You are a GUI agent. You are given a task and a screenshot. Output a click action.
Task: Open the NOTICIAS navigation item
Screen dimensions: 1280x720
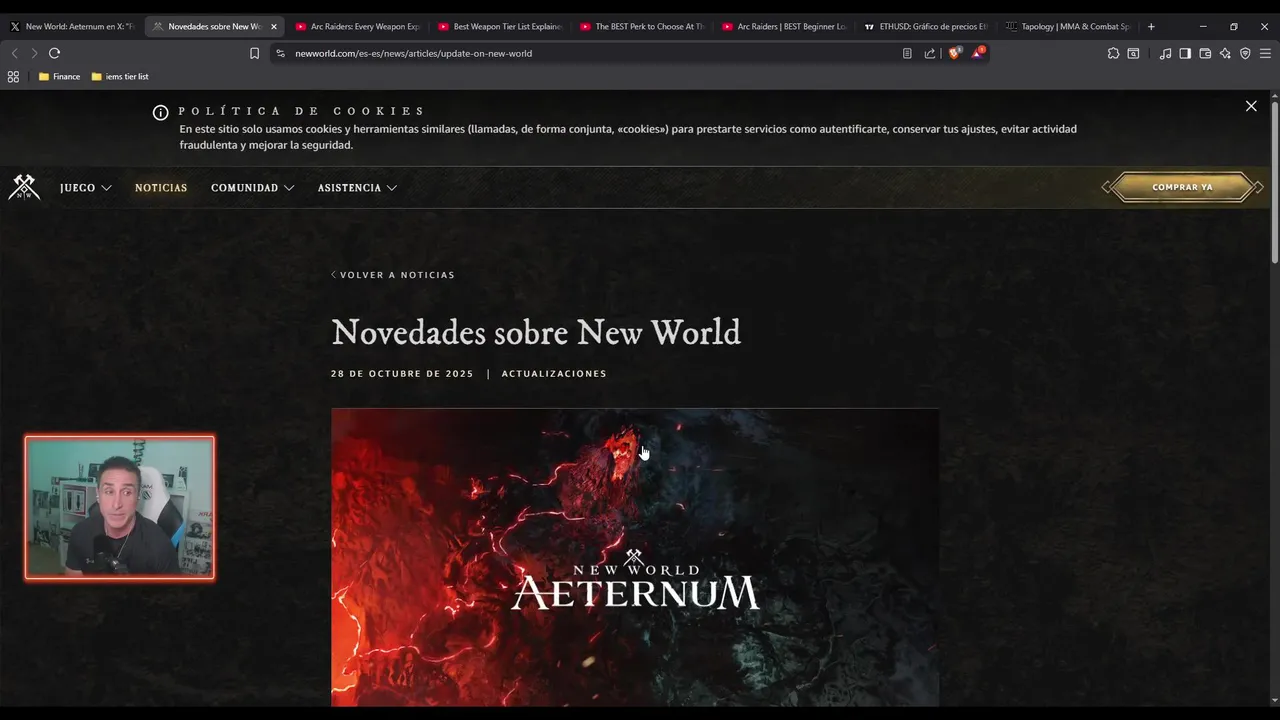click(161, 188)
